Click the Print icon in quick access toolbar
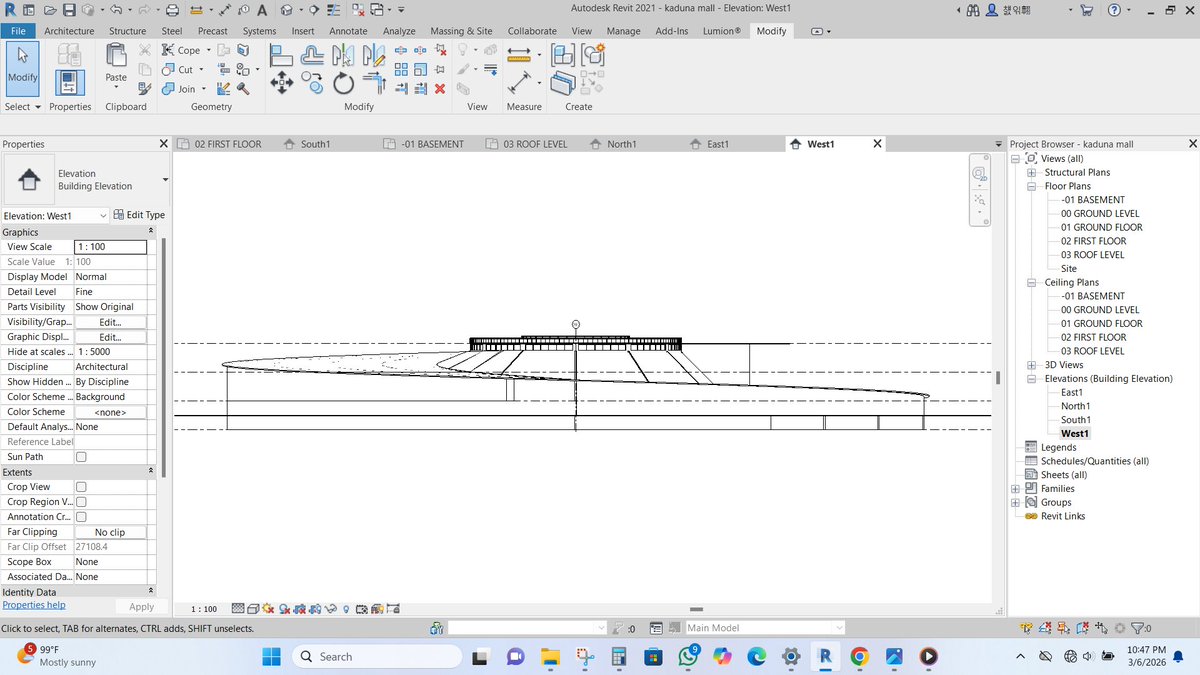The height and width of the screenshot is (675, 1200). tap(172, 10)
